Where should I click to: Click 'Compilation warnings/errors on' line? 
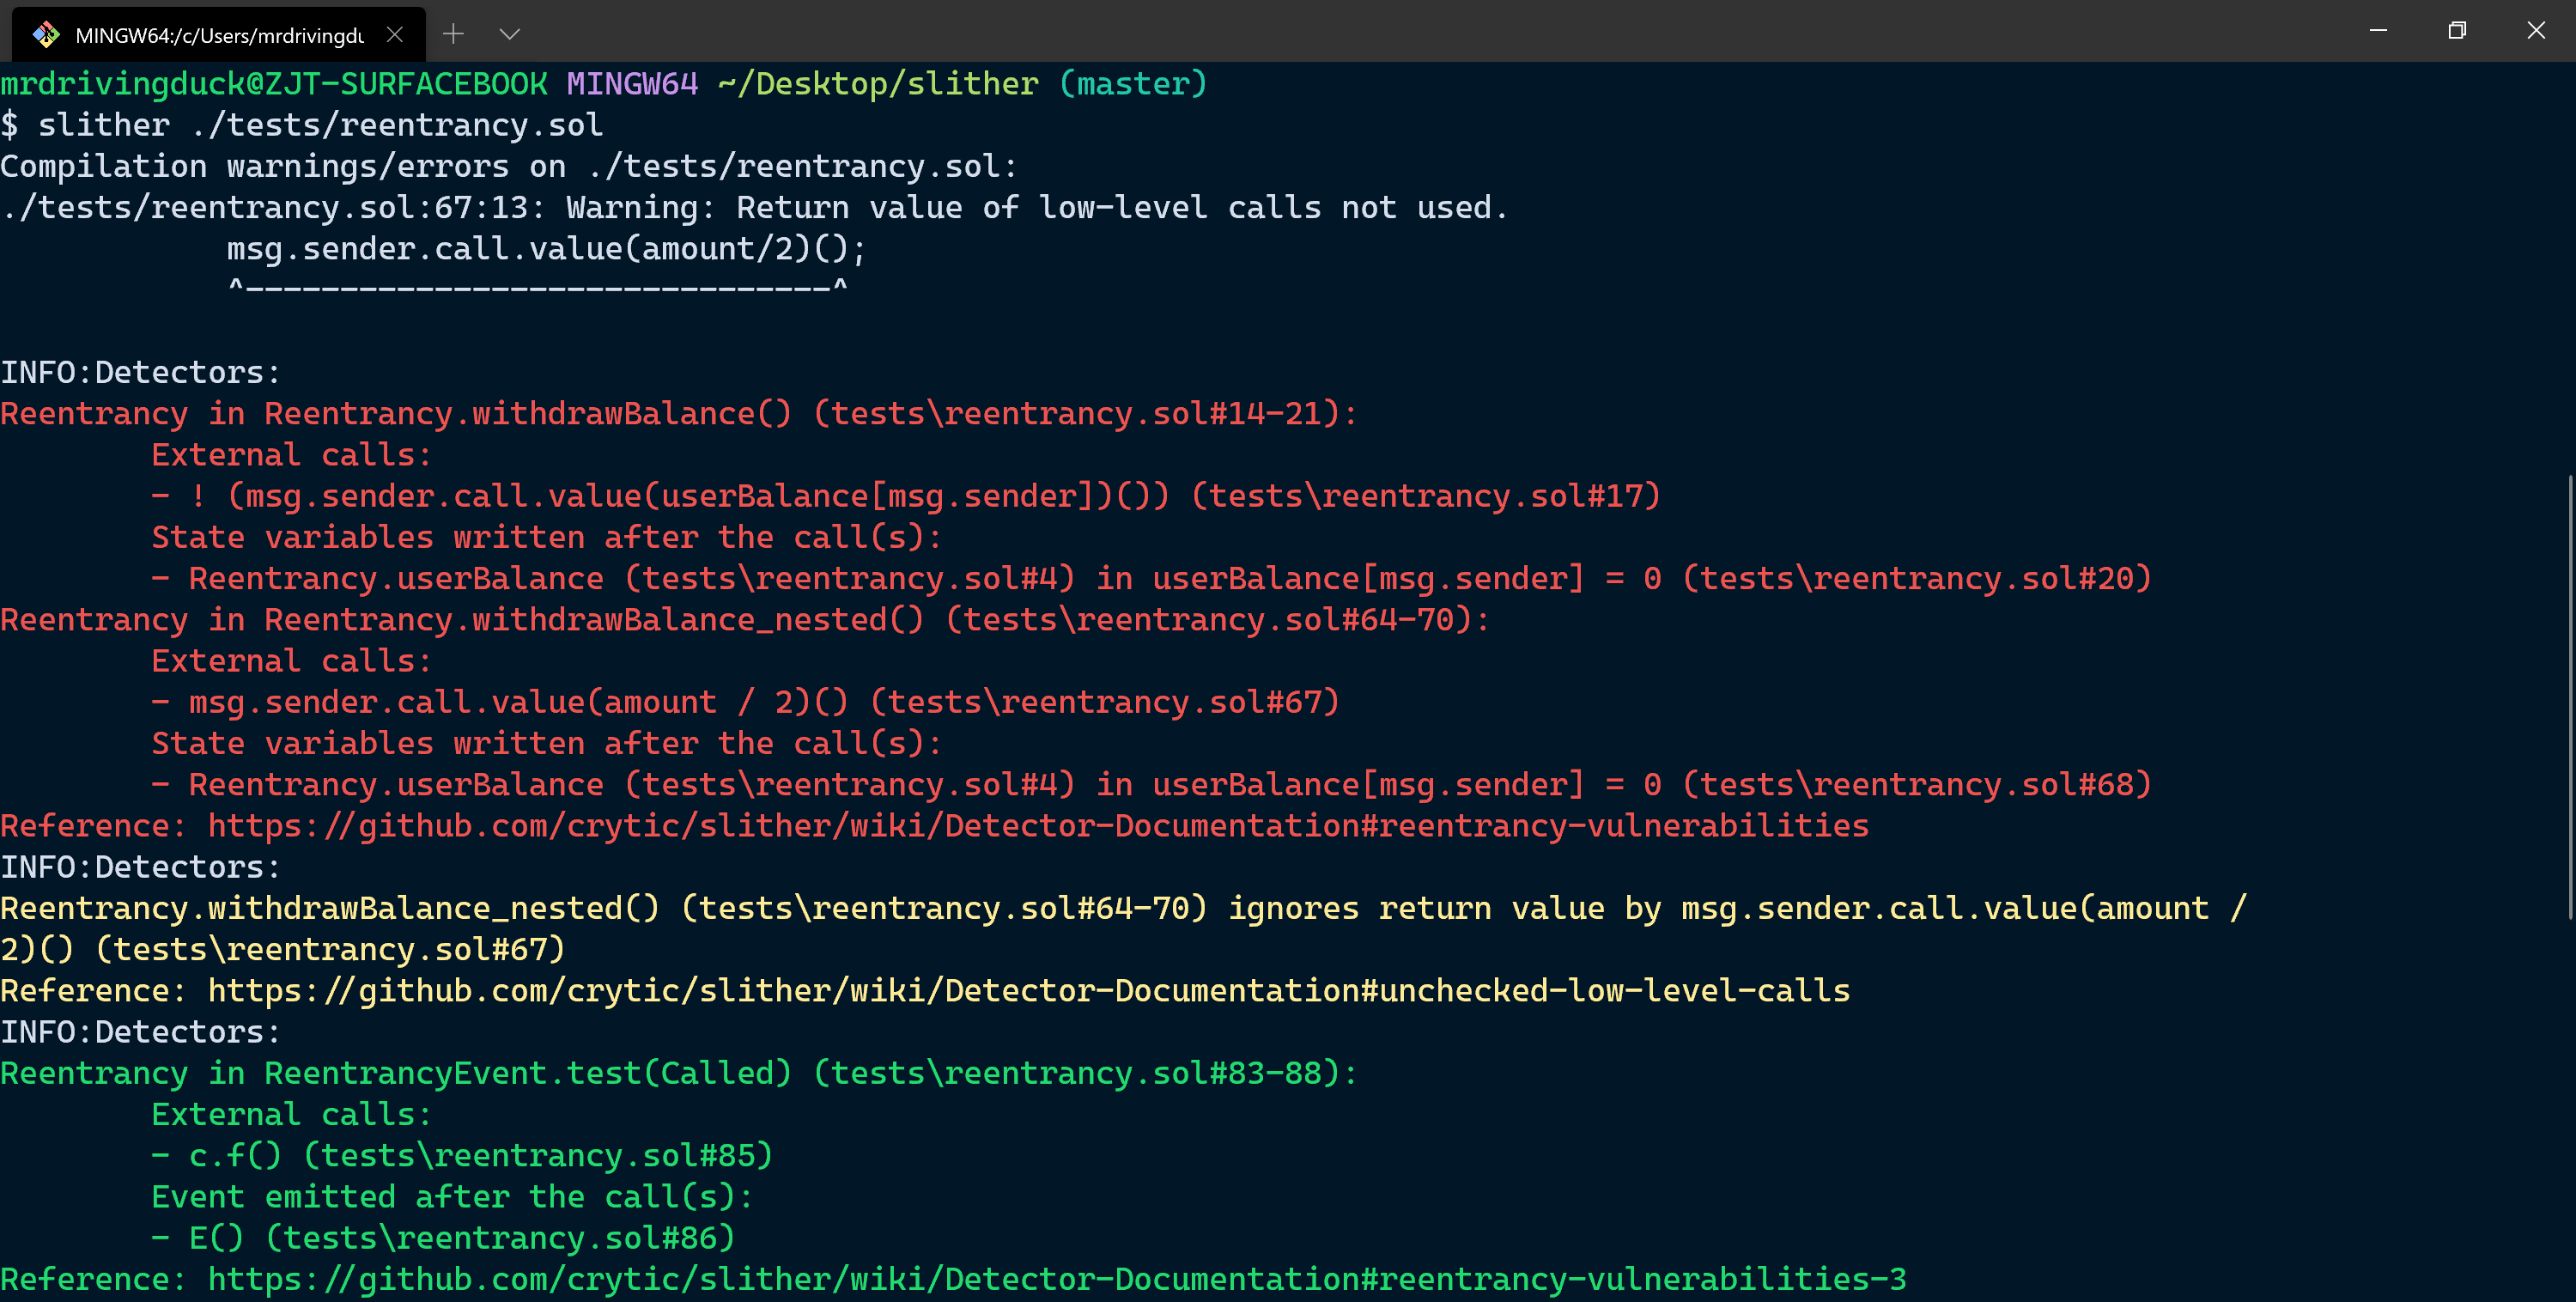pyautogui.click(x=509, y=166)
